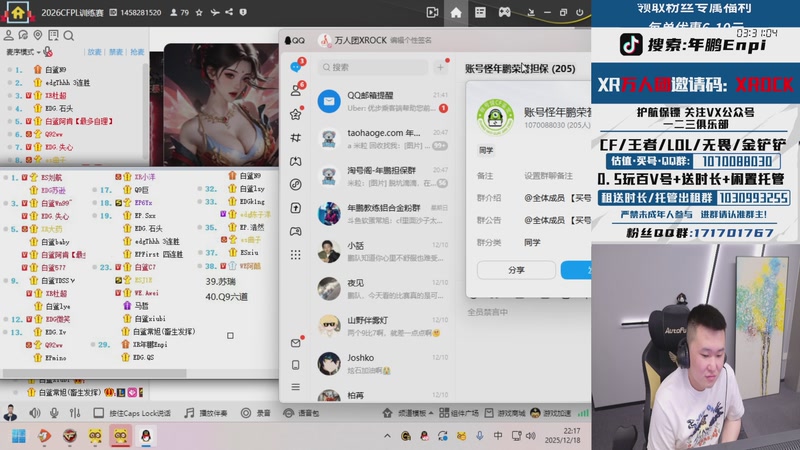The height and width of the screenshot is (450, 800).
Task: Click the 抢麦 link
Action: [x=137, y=52]
